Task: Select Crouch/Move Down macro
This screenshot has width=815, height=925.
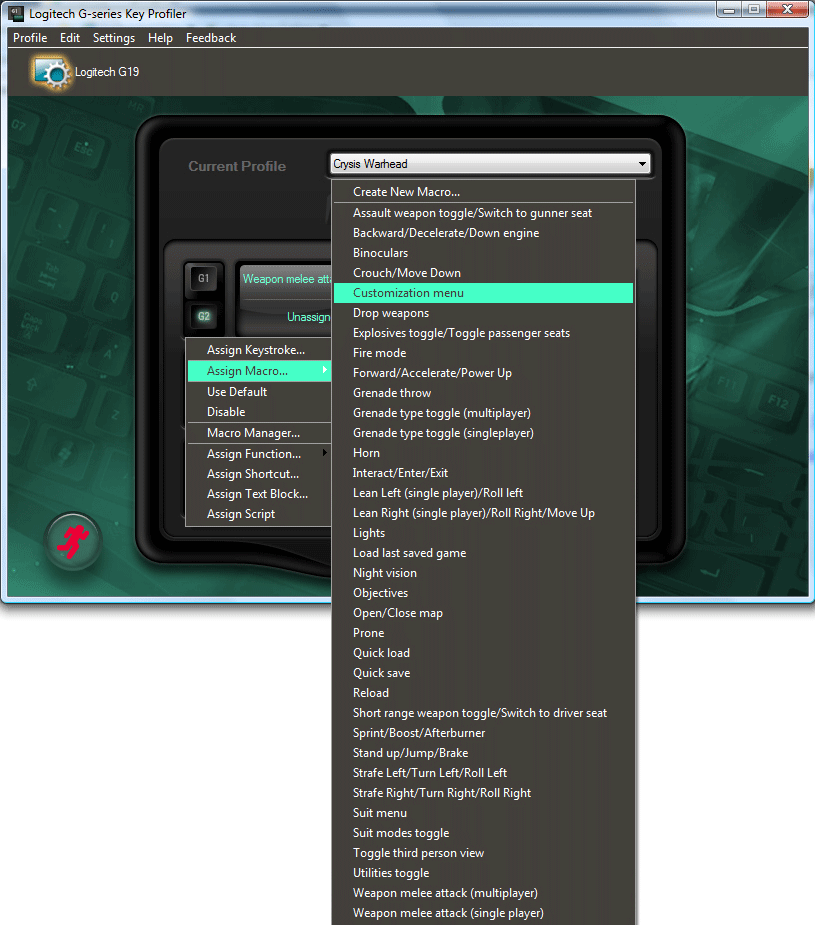Action: coord(484,273)
